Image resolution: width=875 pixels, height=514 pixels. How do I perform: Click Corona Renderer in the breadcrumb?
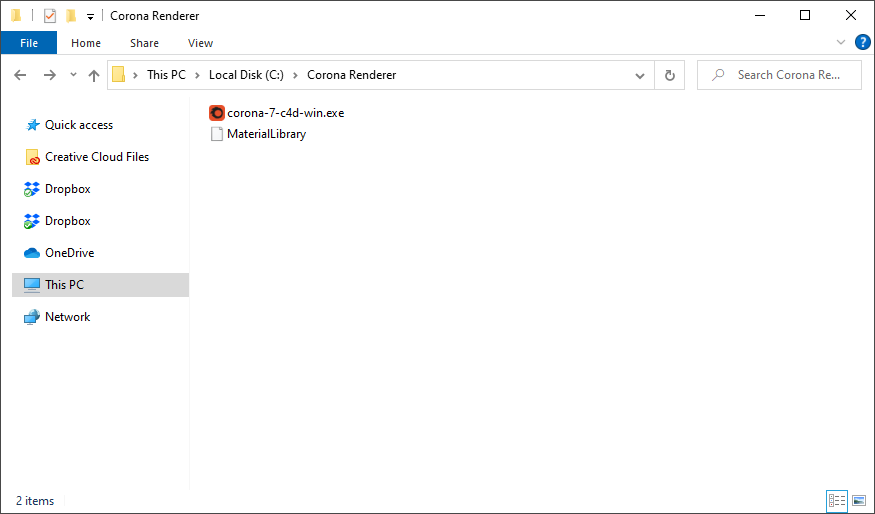pos(352,75)
